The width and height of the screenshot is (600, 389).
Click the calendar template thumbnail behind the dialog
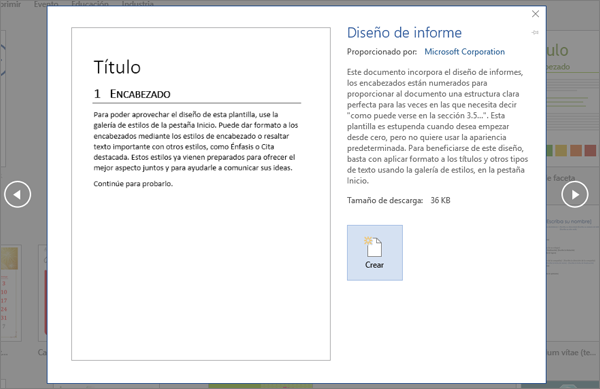pos(11,293)
